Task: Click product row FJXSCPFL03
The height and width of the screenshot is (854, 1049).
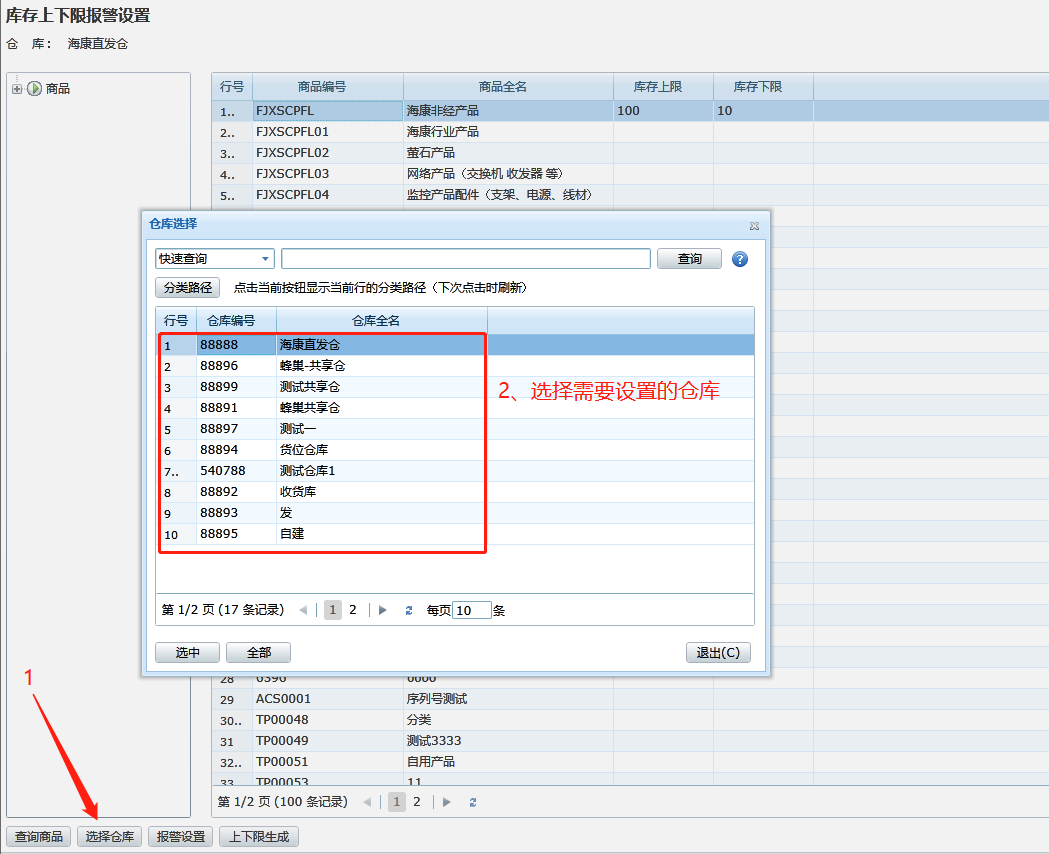Action: [630, 174]
